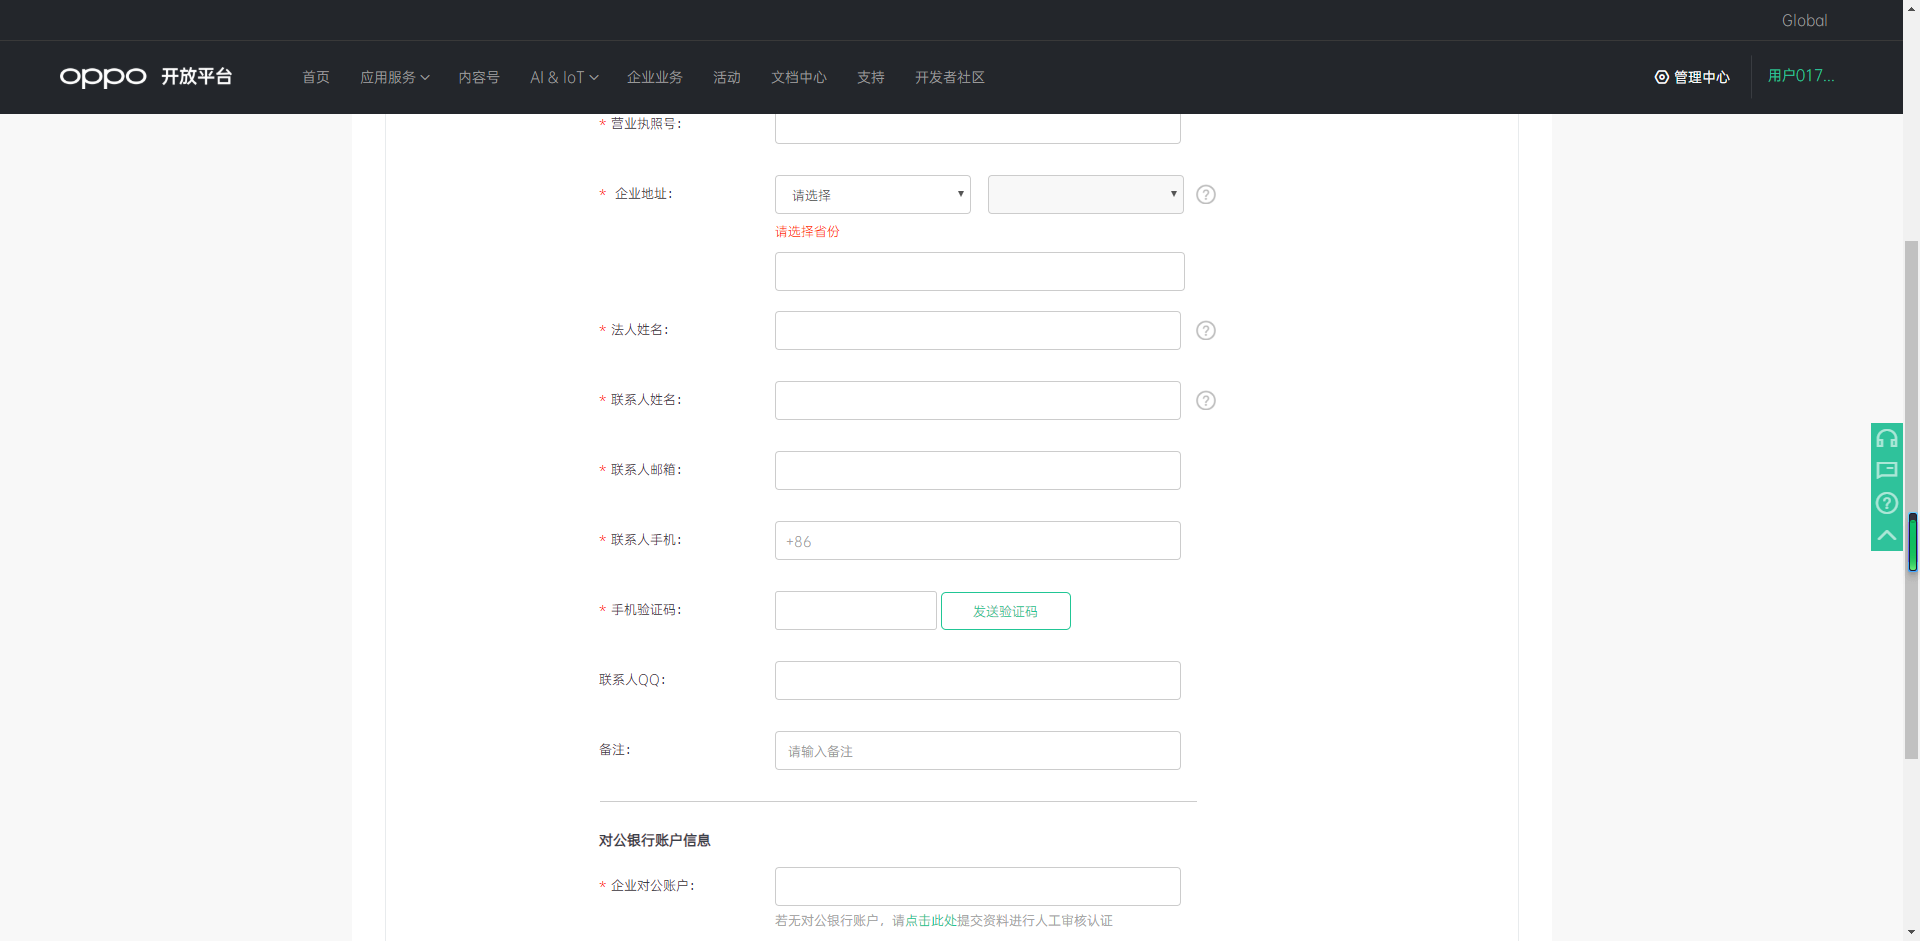The height and width of the screenshot is (941, 1920).
Task: Click back-to-top arrow in sidebar
Action: click(1887, 535)
